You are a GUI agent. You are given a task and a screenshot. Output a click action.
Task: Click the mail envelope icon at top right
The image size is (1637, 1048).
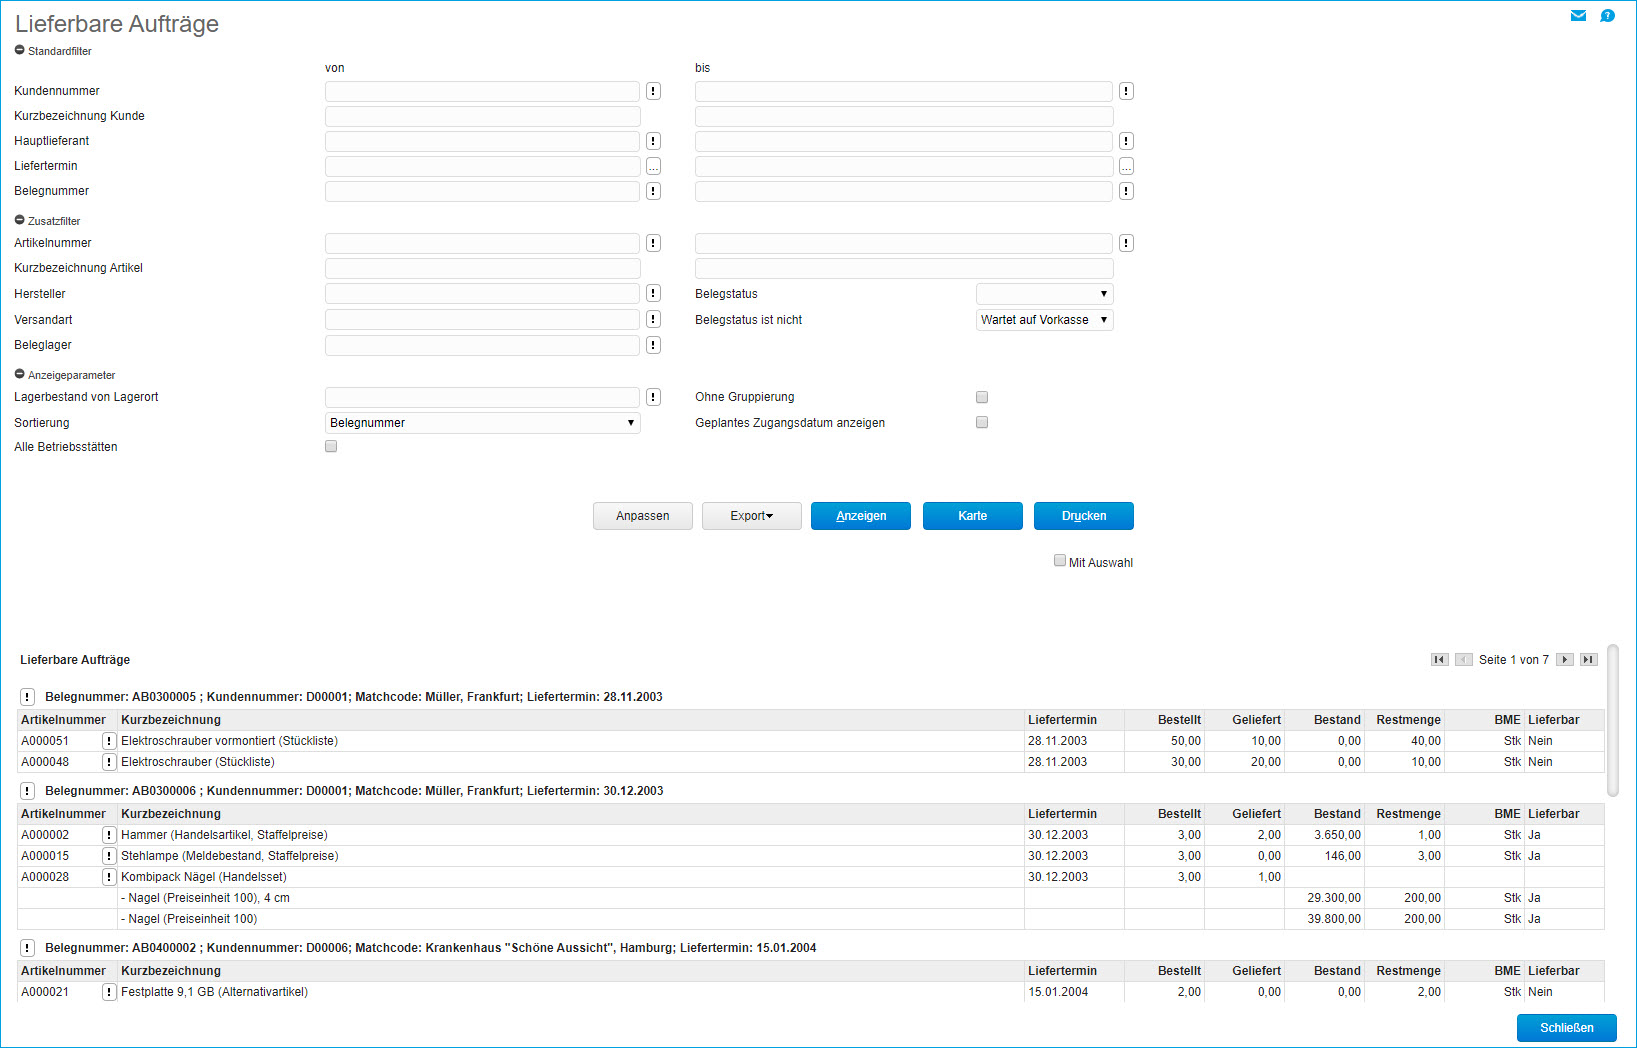pos(1578,16)
